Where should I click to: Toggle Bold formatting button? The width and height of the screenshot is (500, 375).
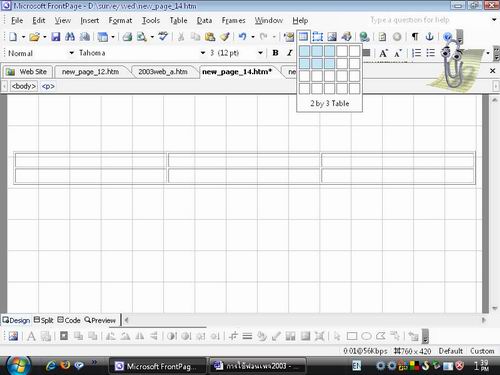(275, 53)
